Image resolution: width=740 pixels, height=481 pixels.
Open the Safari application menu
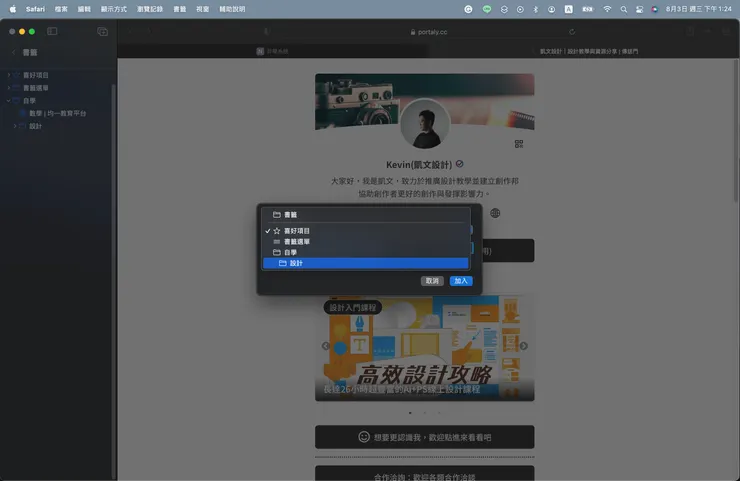(x=35, y=9)
